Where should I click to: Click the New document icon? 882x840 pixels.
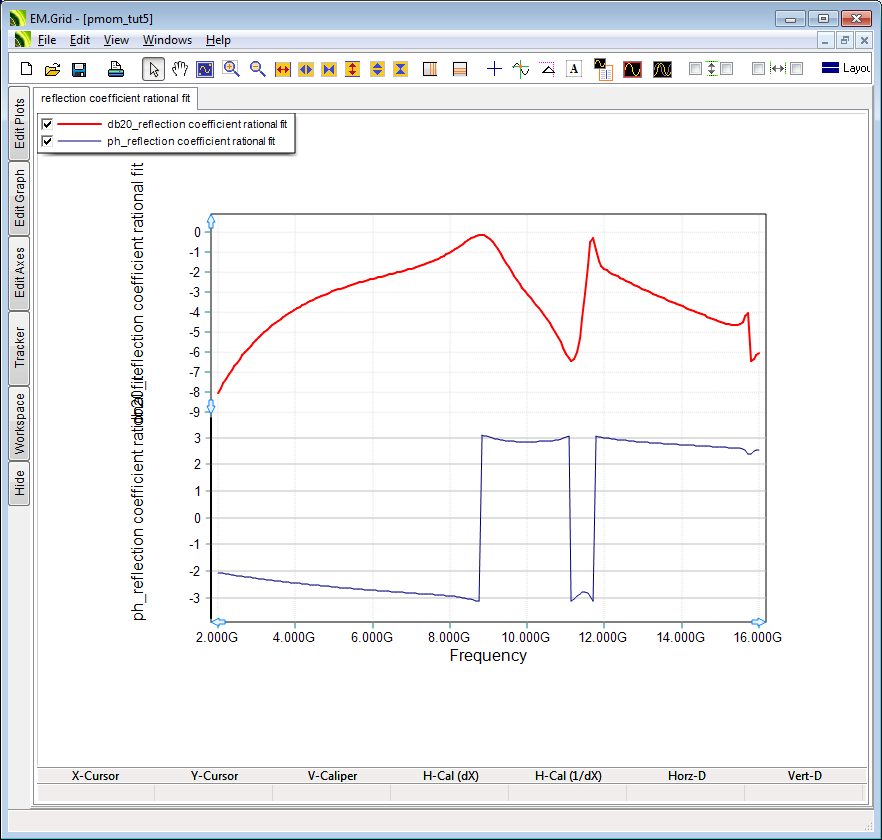click(x=27, y=69)
